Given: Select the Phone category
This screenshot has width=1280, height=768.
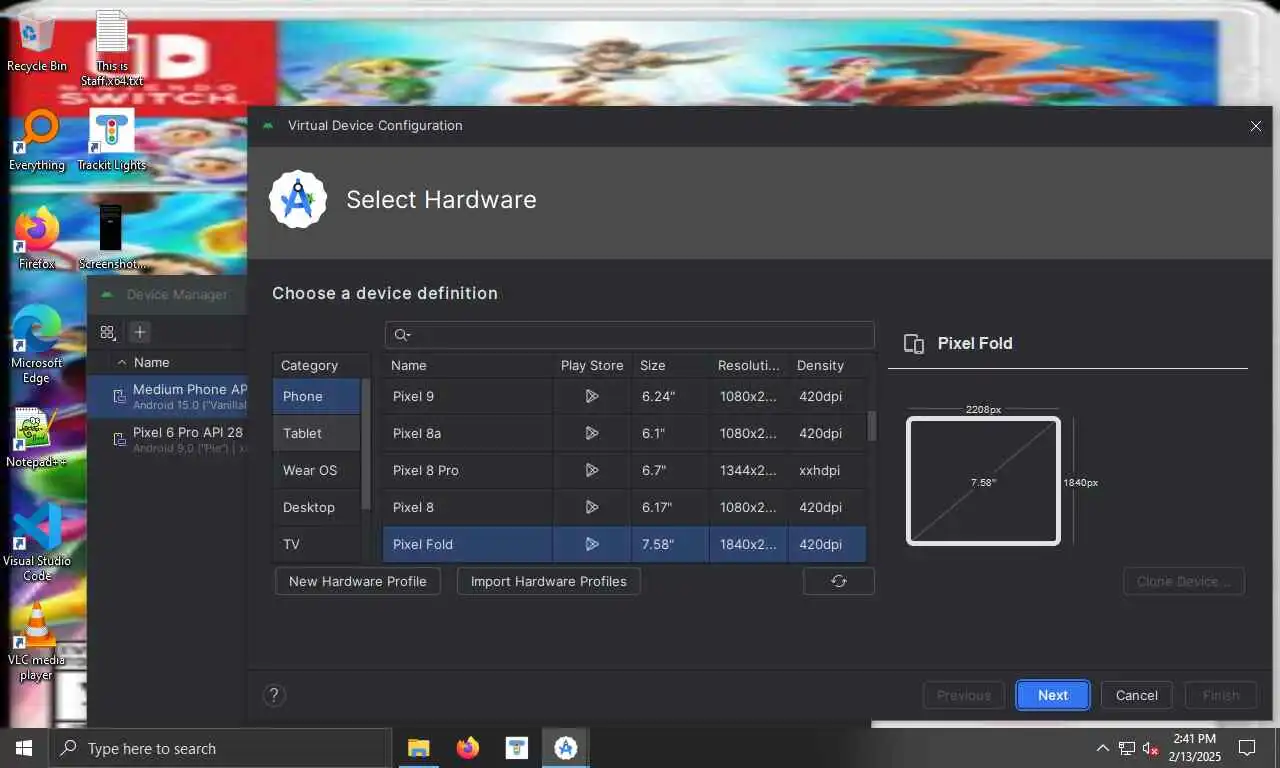Looking at the screenshot, I should click(316, 396).
